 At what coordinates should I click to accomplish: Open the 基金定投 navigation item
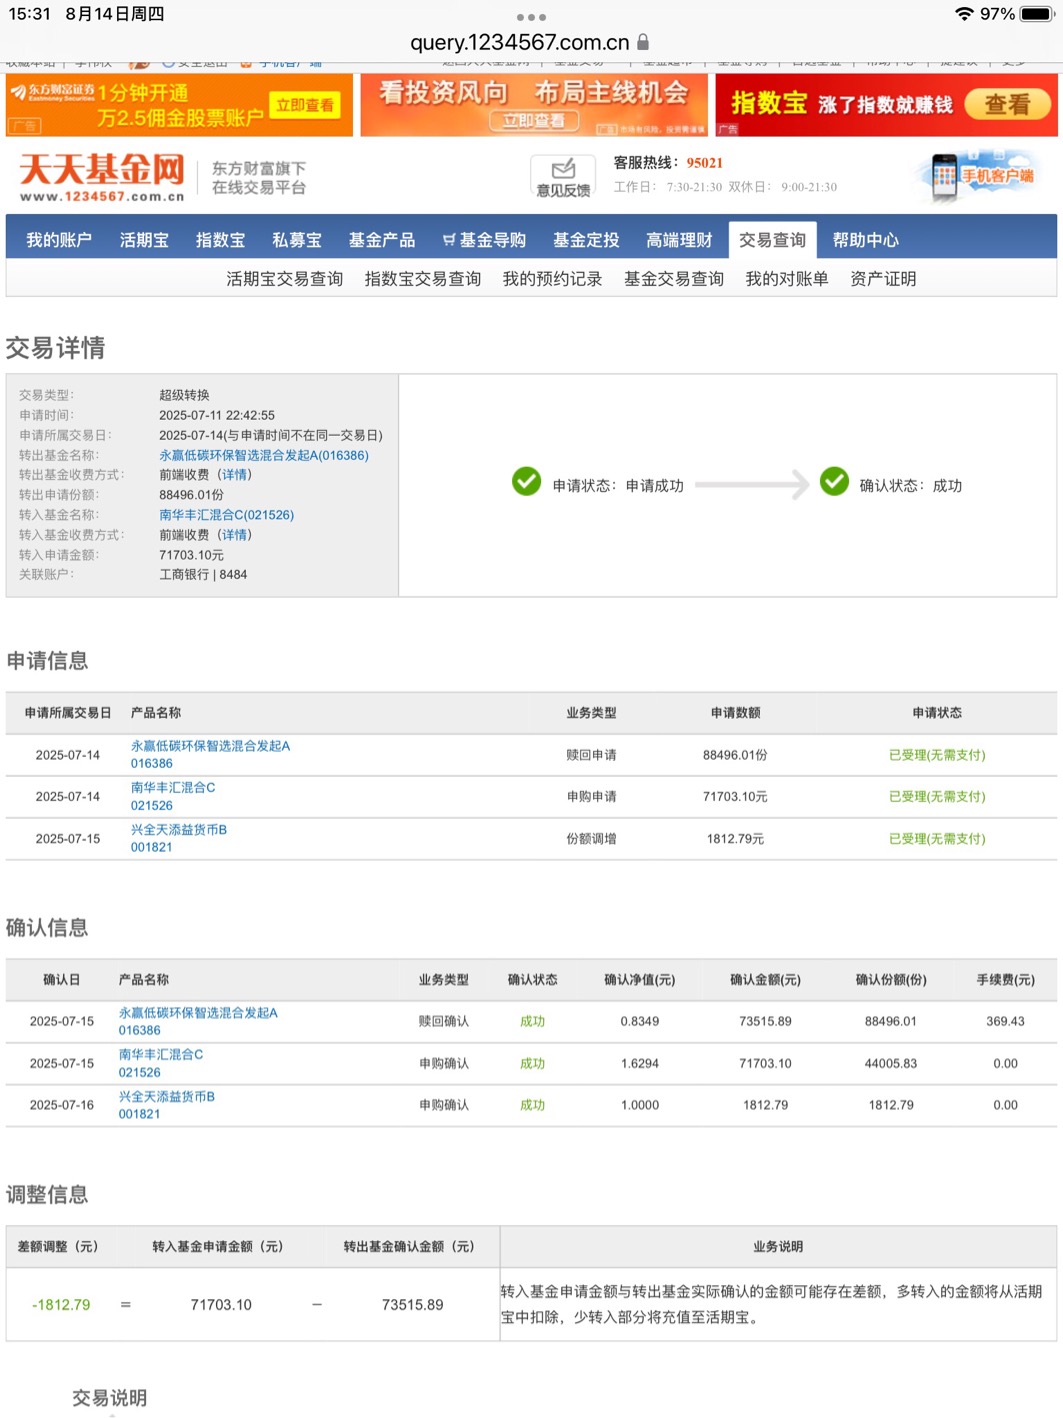tap(586, 240)
